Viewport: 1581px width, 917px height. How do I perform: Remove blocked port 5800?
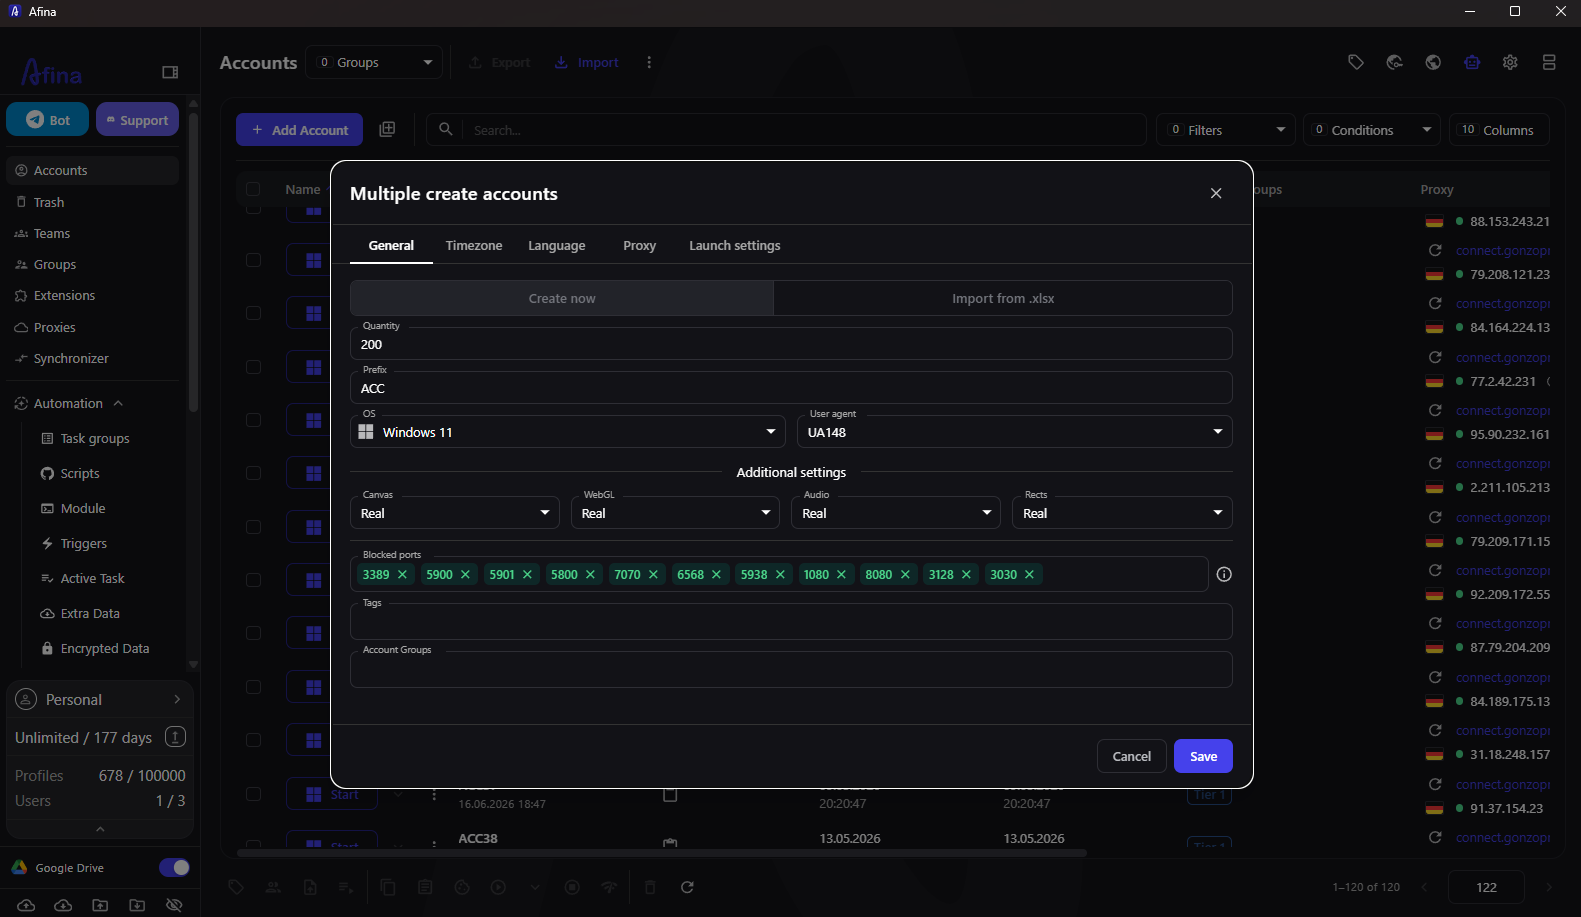pos(590,574)
